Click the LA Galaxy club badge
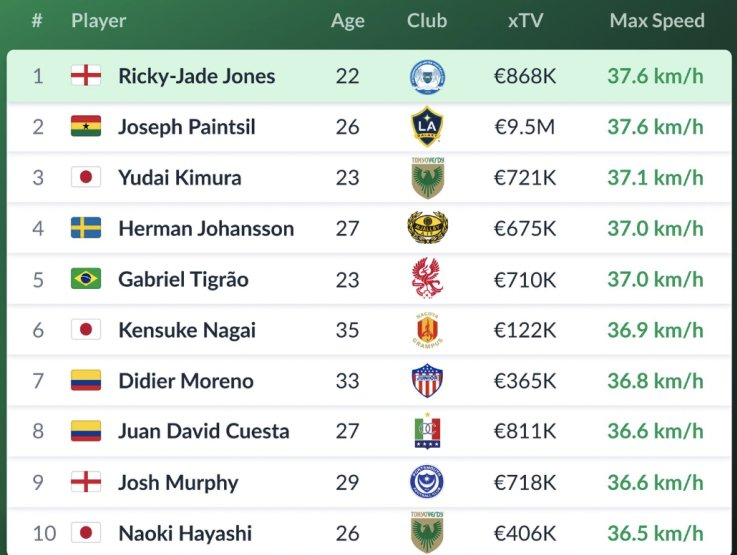Screen dimensions: 737x555 click(427, 127)
